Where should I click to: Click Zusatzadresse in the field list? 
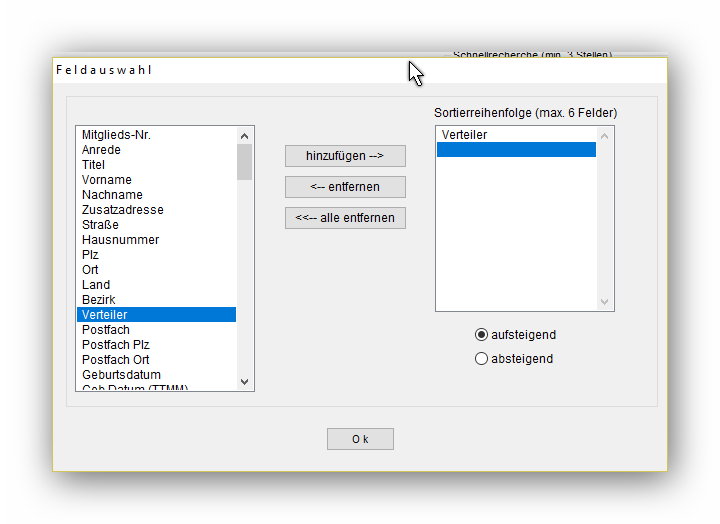coord(122,210)
